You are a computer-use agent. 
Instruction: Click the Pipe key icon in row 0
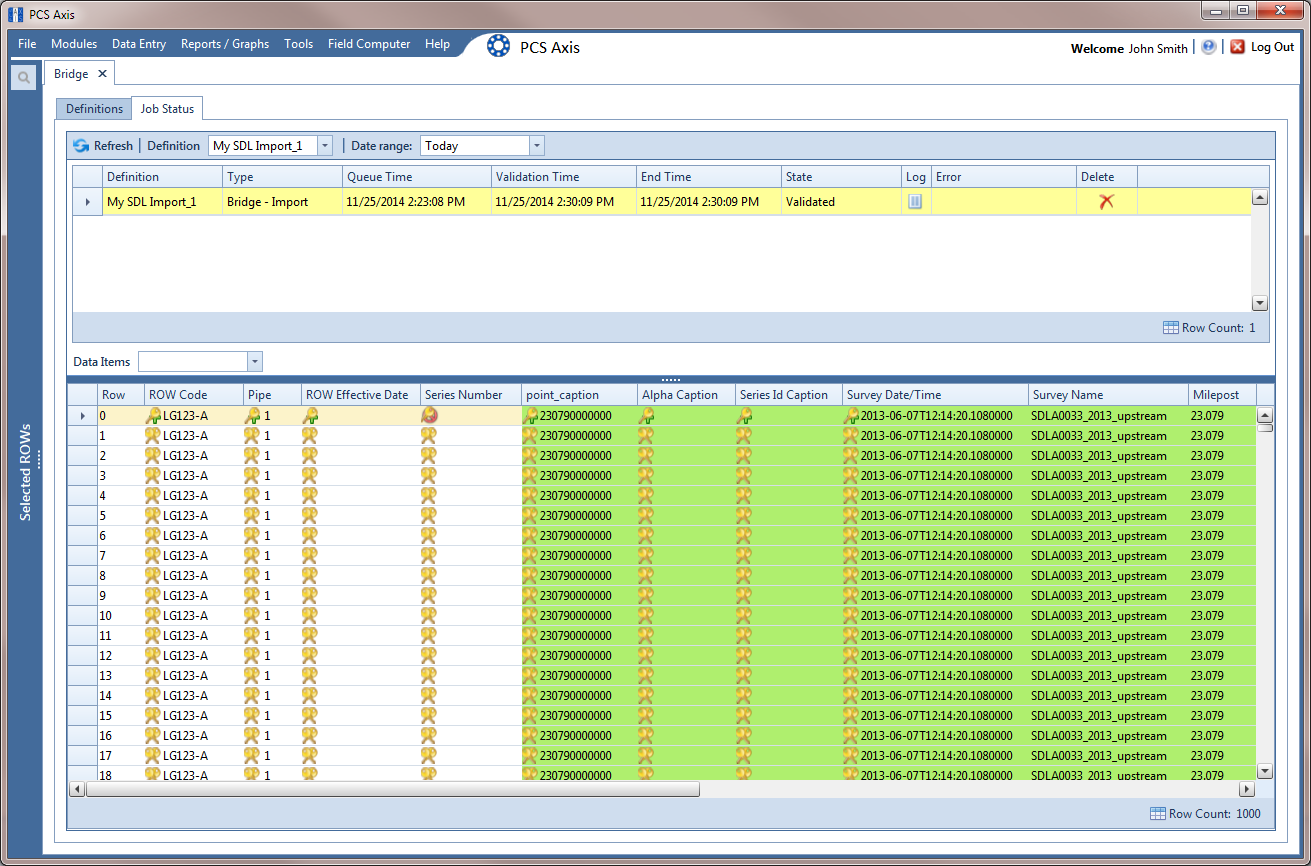(x=253, y=416)
